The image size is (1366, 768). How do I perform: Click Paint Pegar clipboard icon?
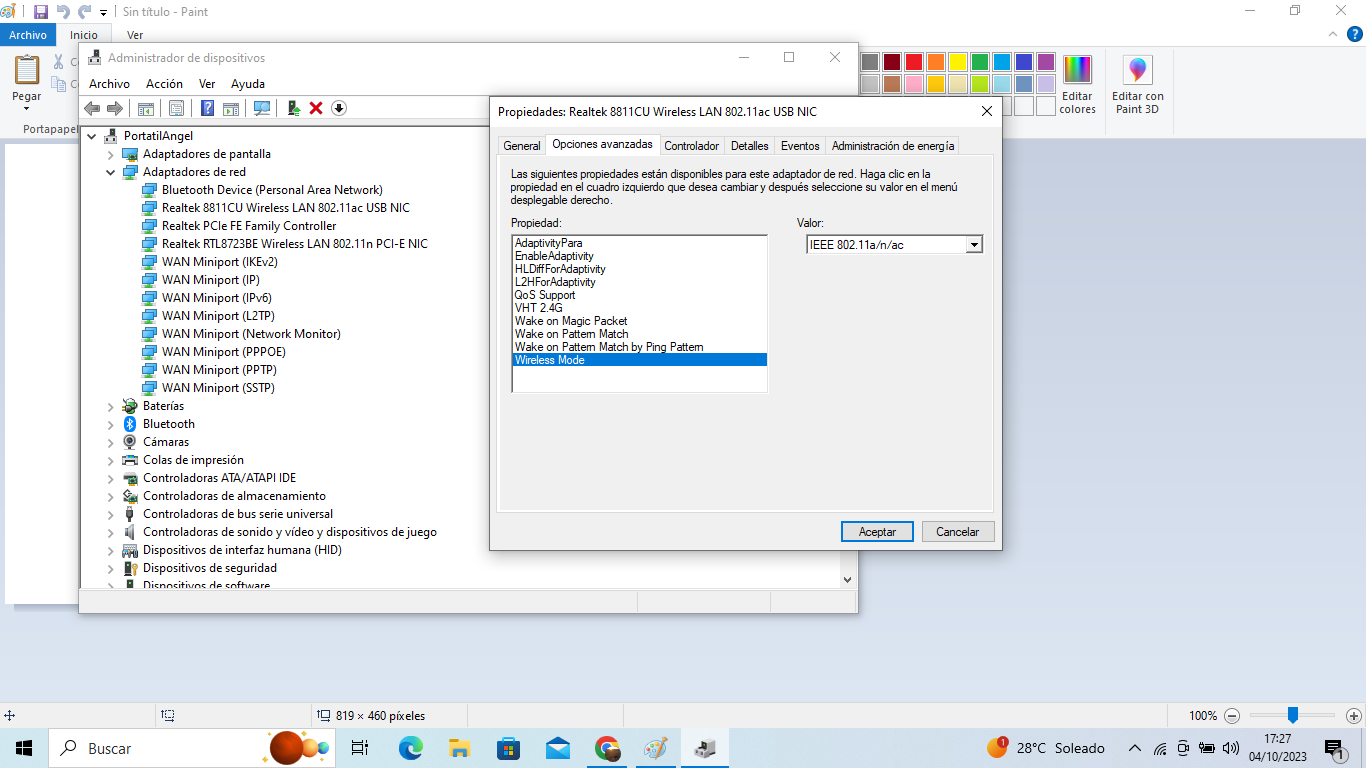pos(27,70)
